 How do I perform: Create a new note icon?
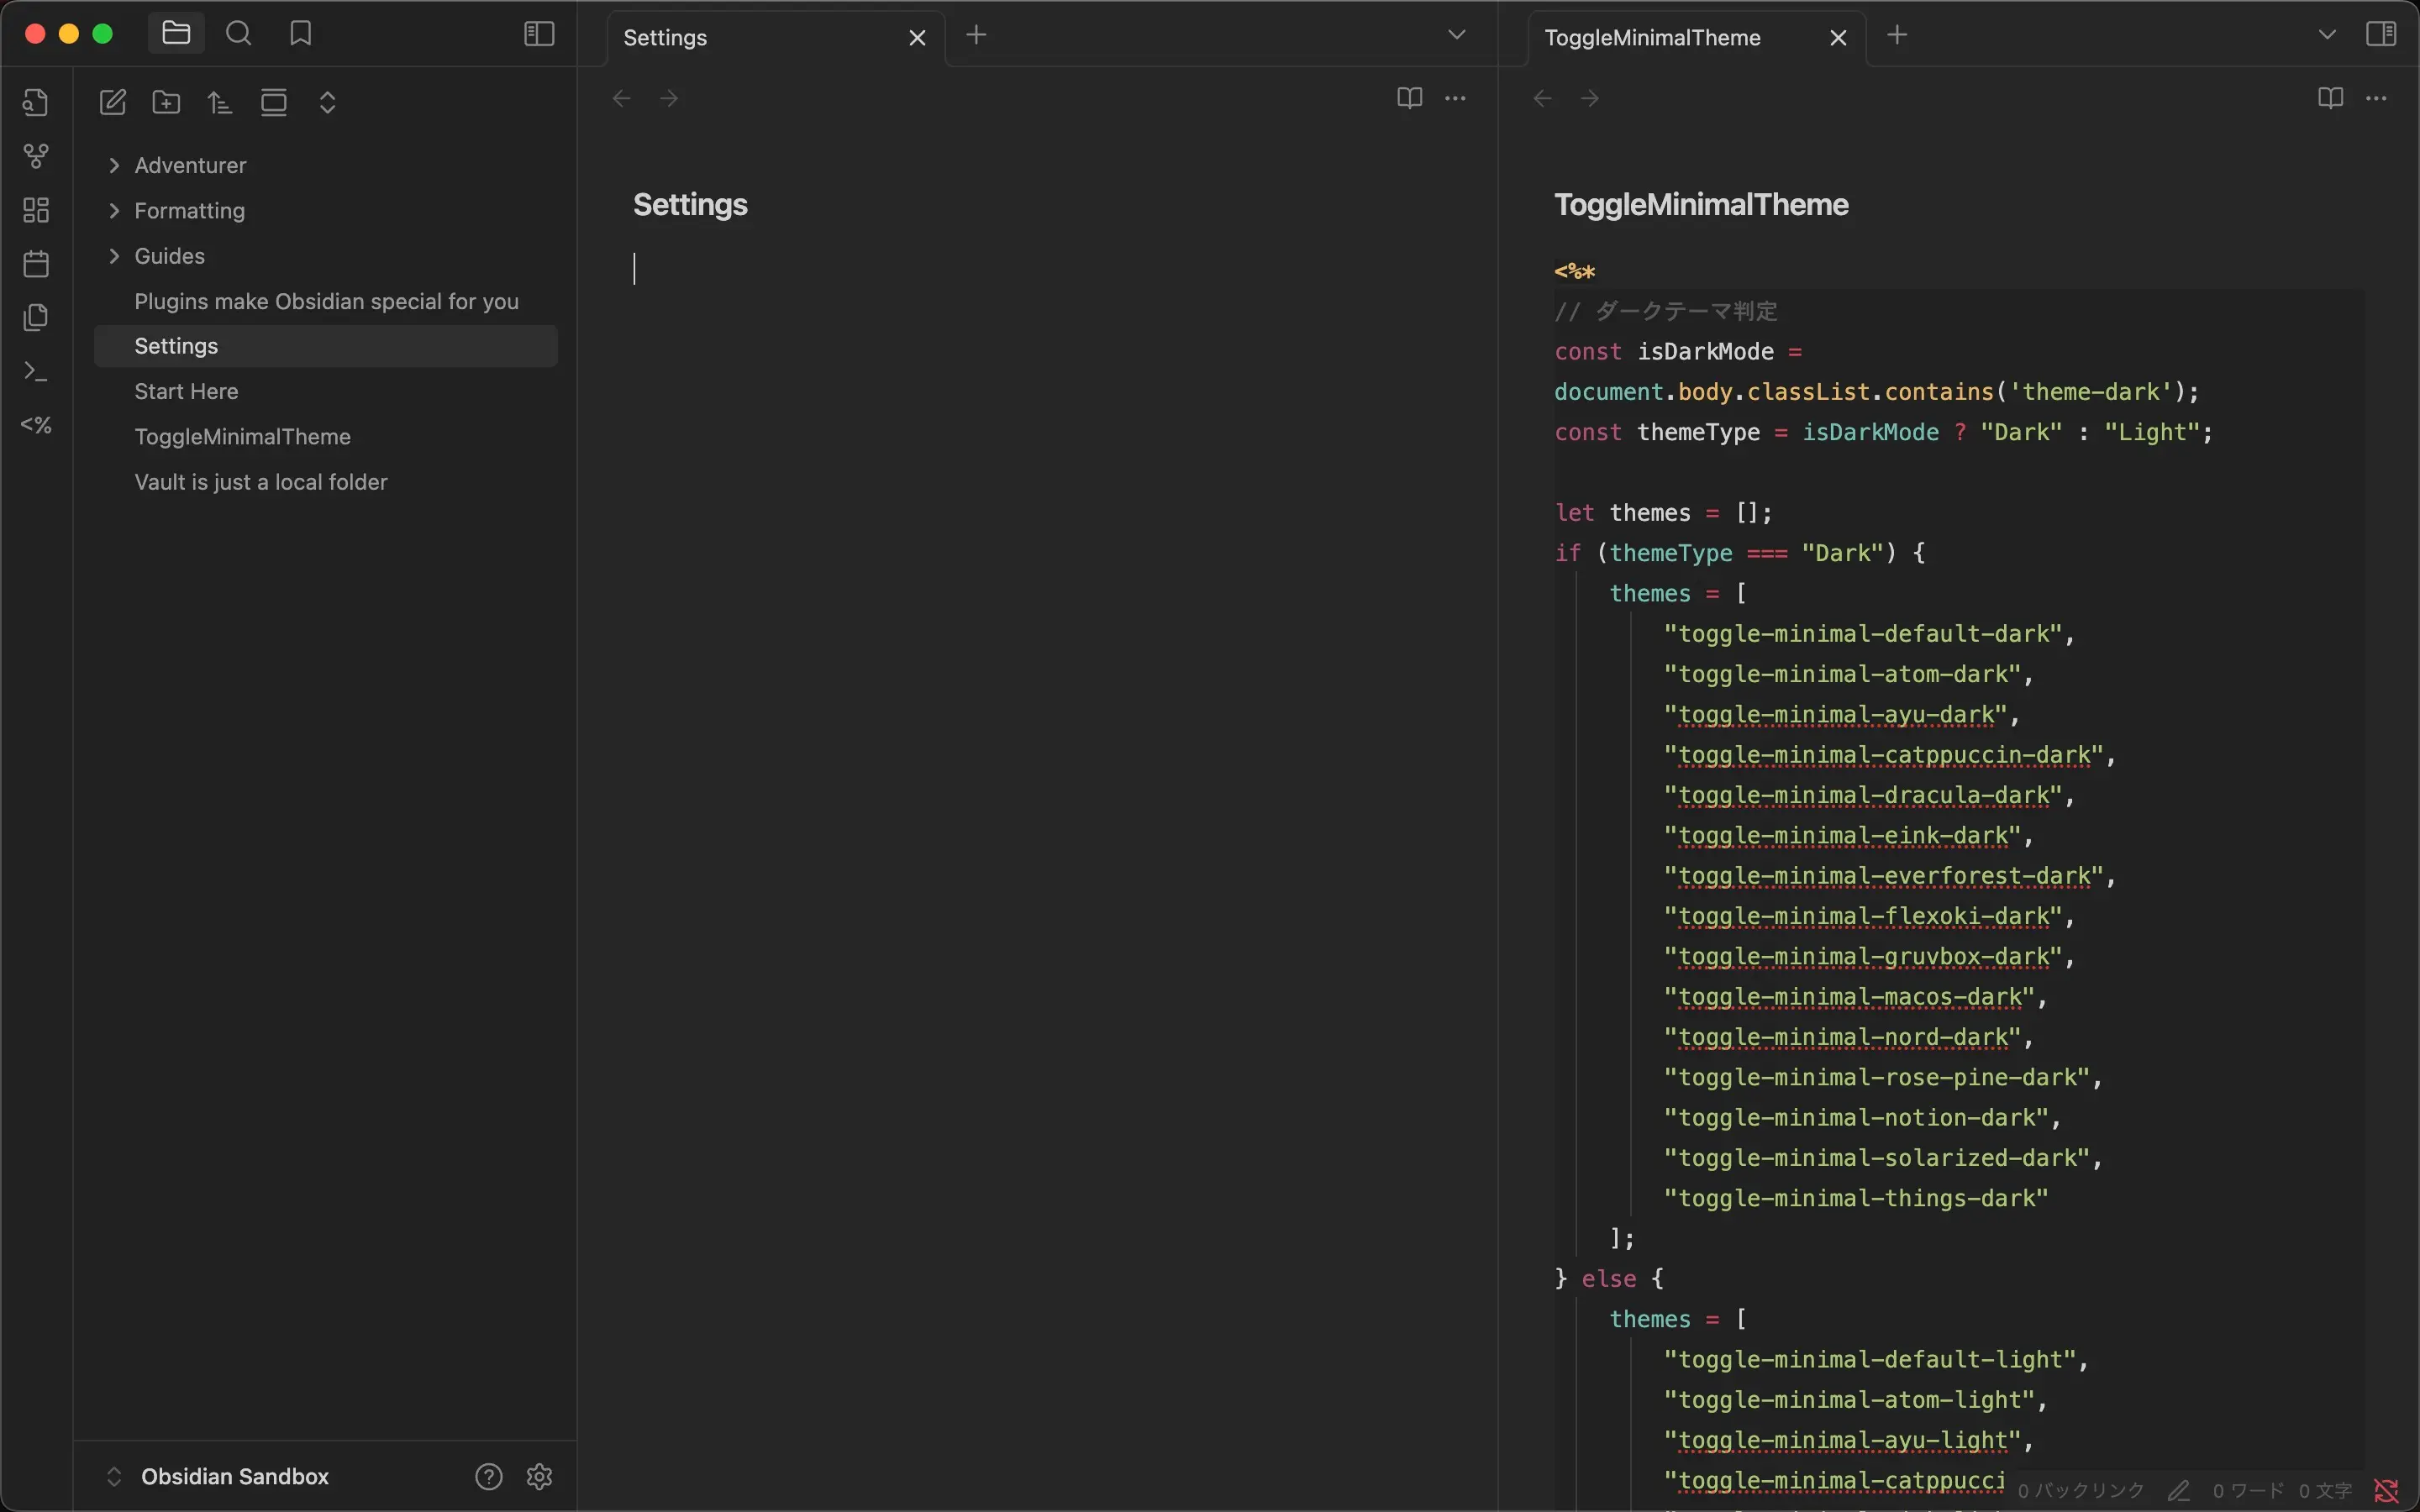[x=113, y=102]
